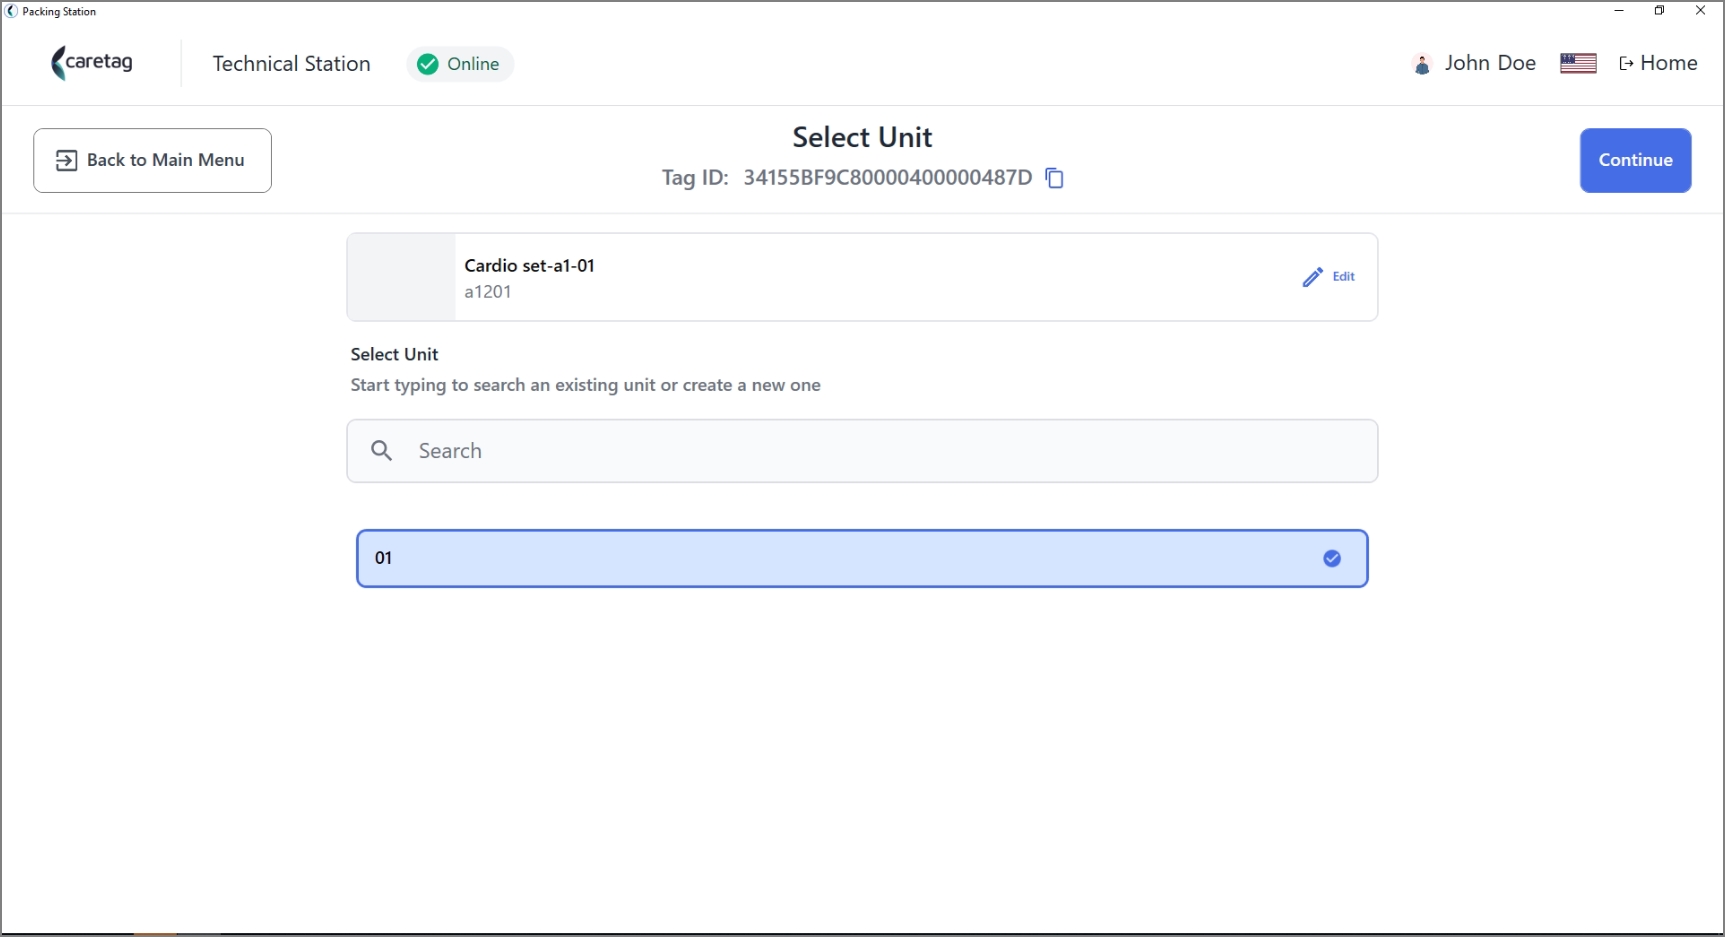Viewport: 1725px width, 937px height.
Task: Click Continue button
Action: click(1635, 160)
